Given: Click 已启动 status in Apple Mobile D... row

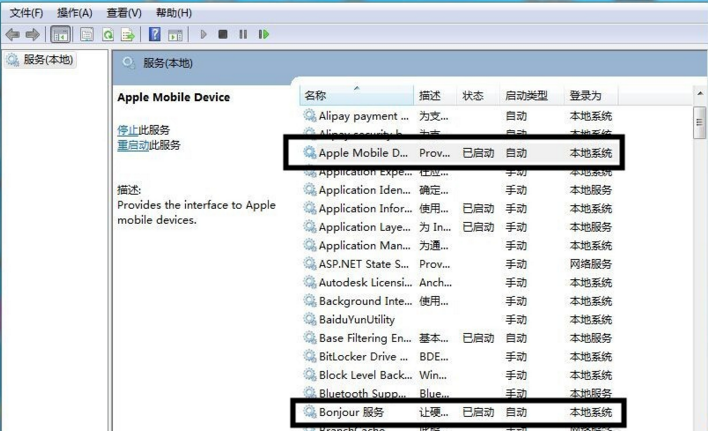Looking at the screenshot, I should [x=478, y=153].
